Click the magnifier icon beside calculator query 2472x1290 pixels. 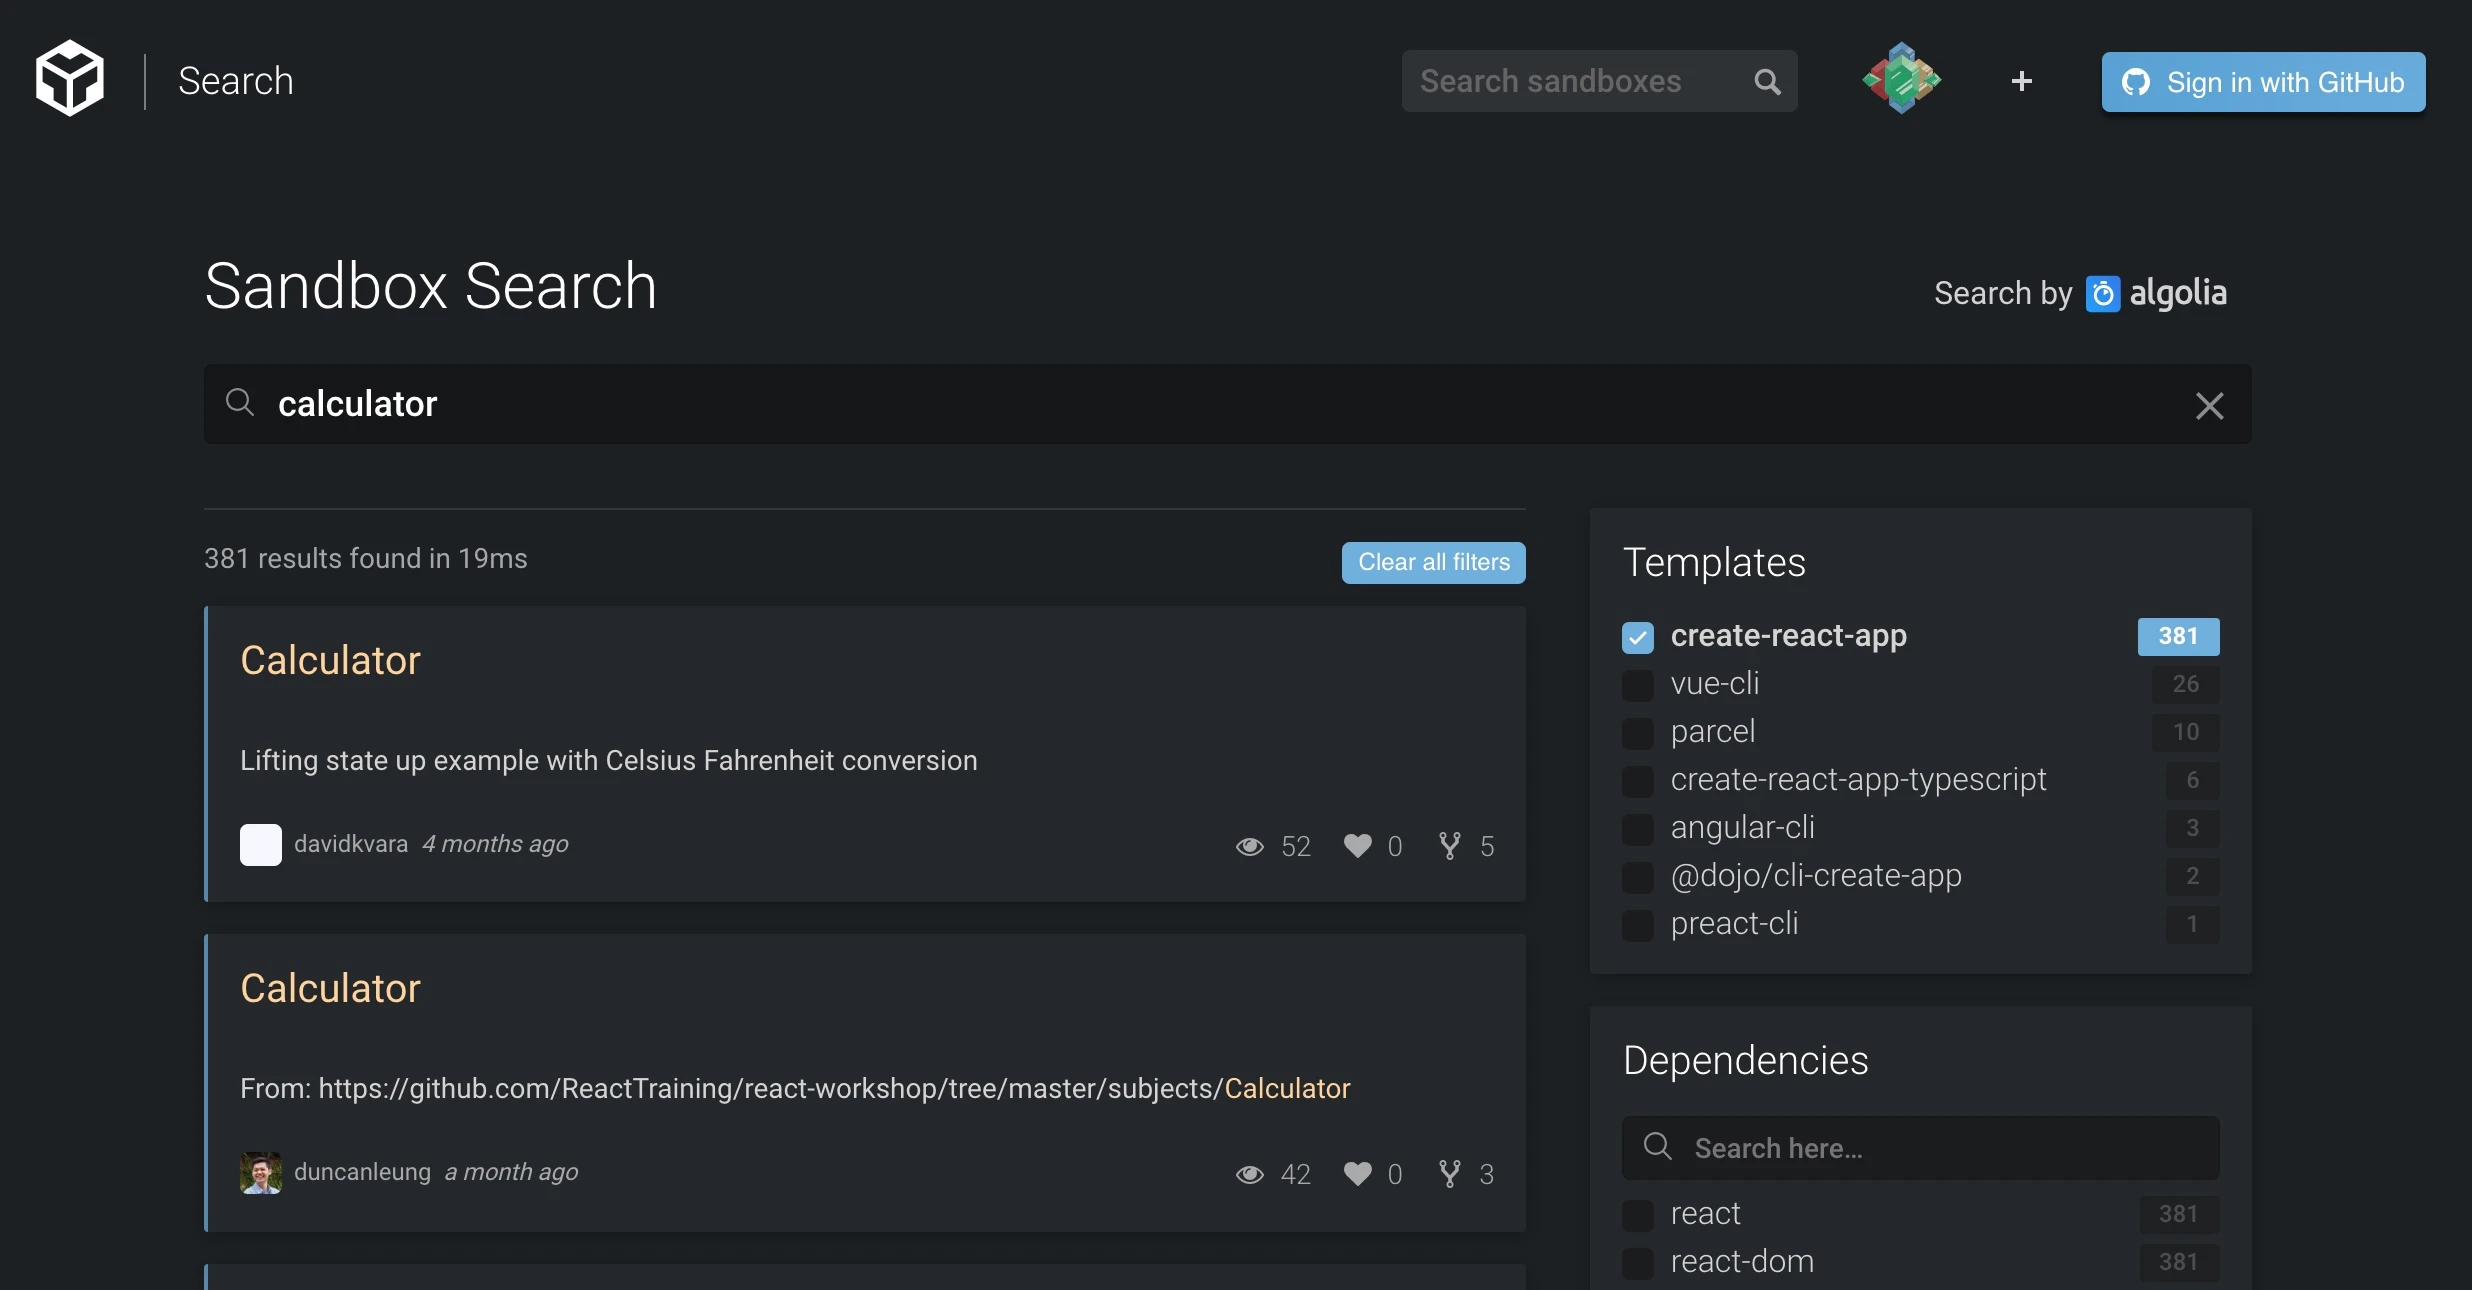click(240, 403)
